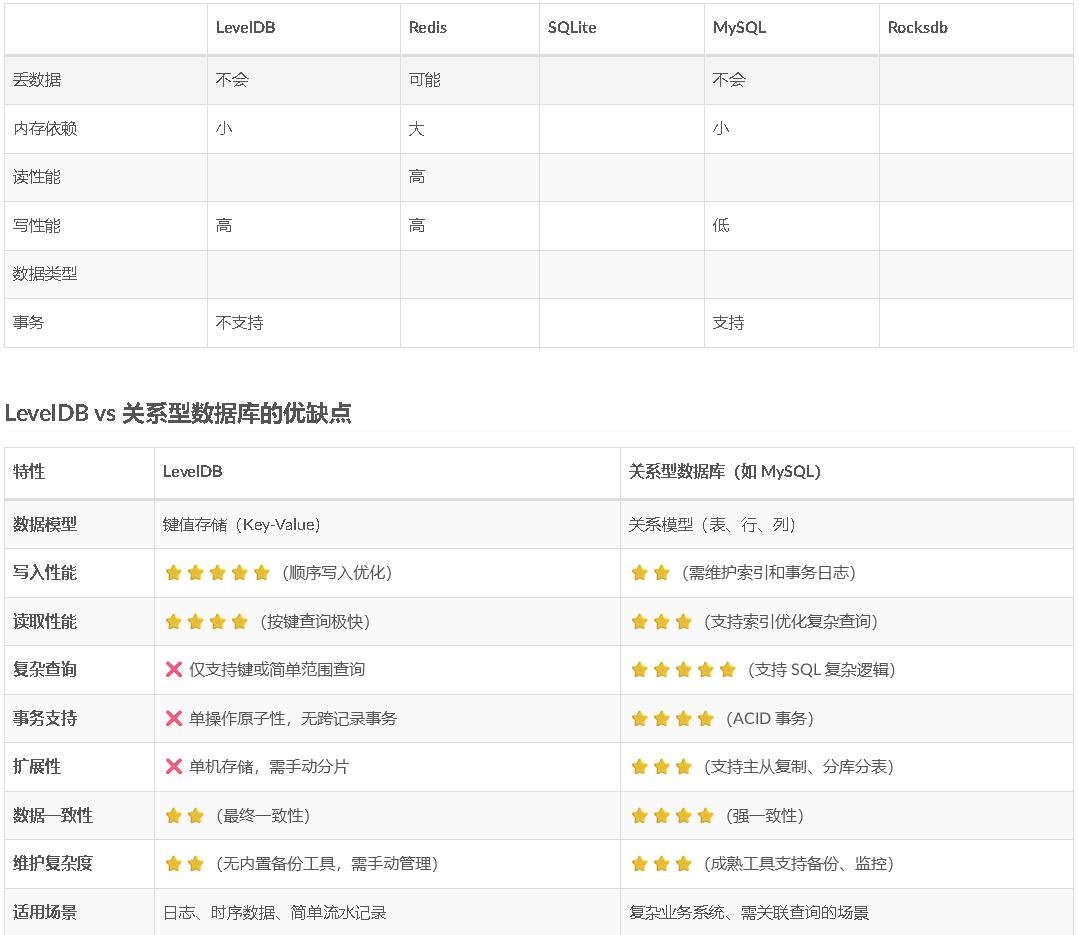1079x935 pixels.
Task: Click 仅支持键或简单范围查询 text
Action: point(277,669)
